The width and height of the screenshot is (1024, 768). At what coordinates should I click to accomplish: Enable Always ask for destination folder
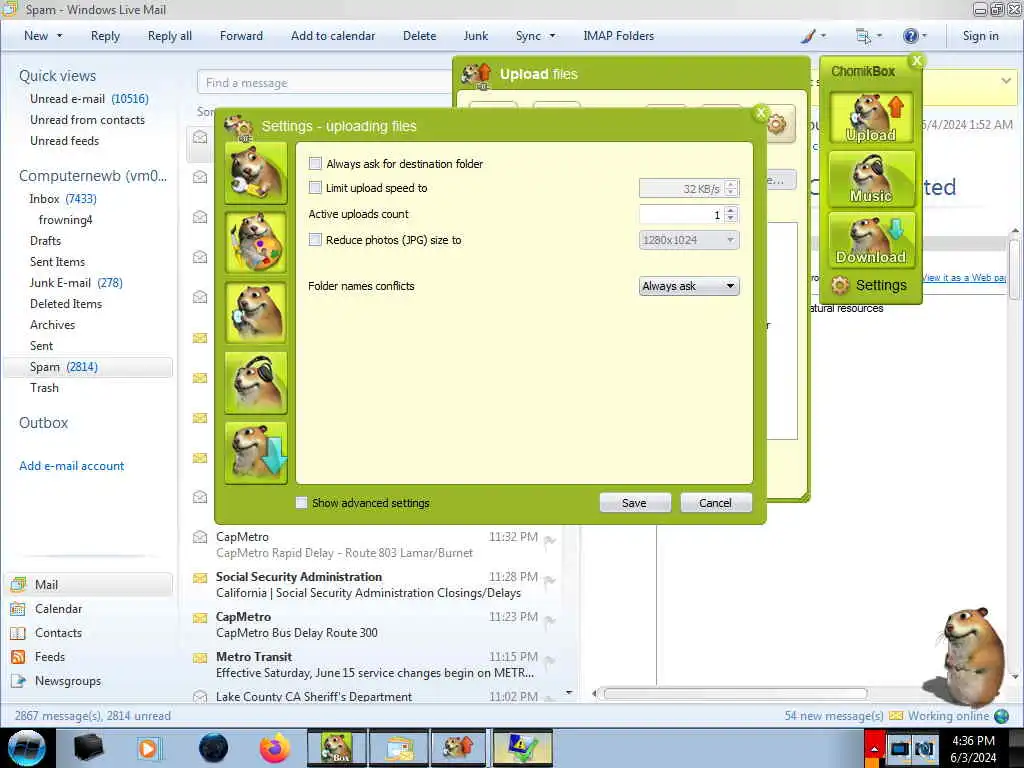coord(315,163)
